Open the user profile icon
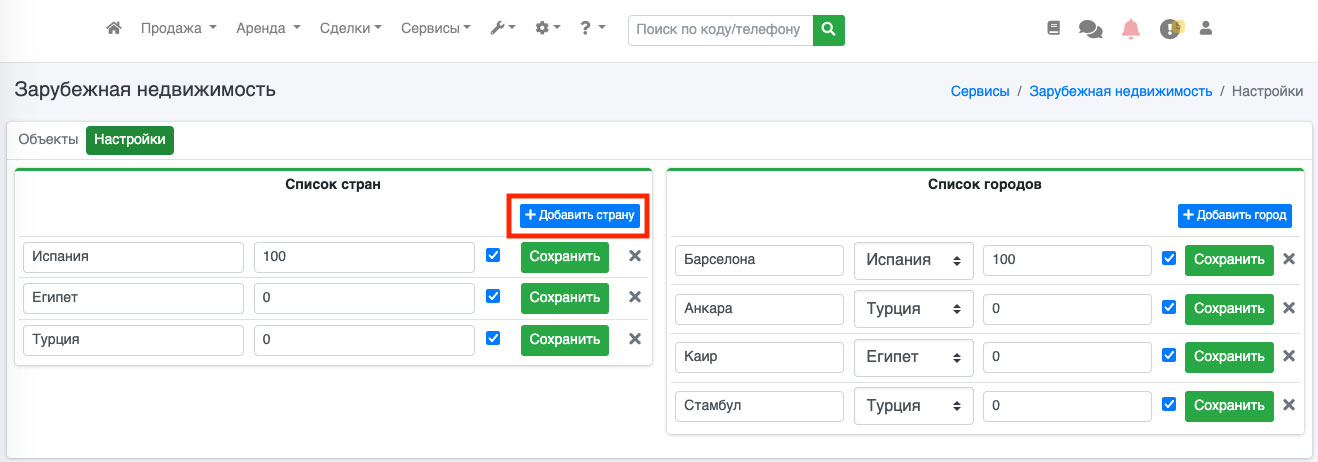1318x462 pixels. point(1206,29)
